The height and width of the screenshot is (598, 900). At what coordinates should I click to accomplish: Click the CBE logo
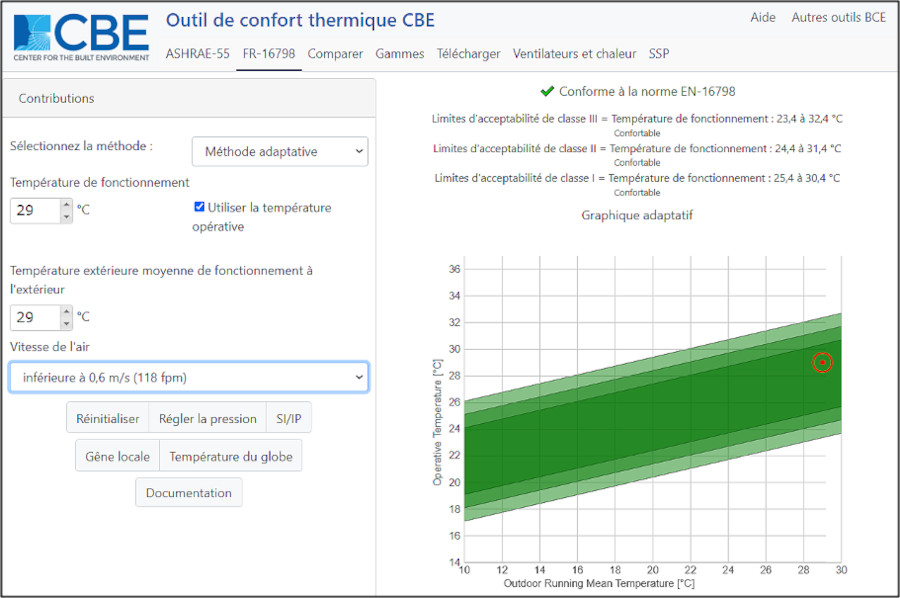(81, 38)
